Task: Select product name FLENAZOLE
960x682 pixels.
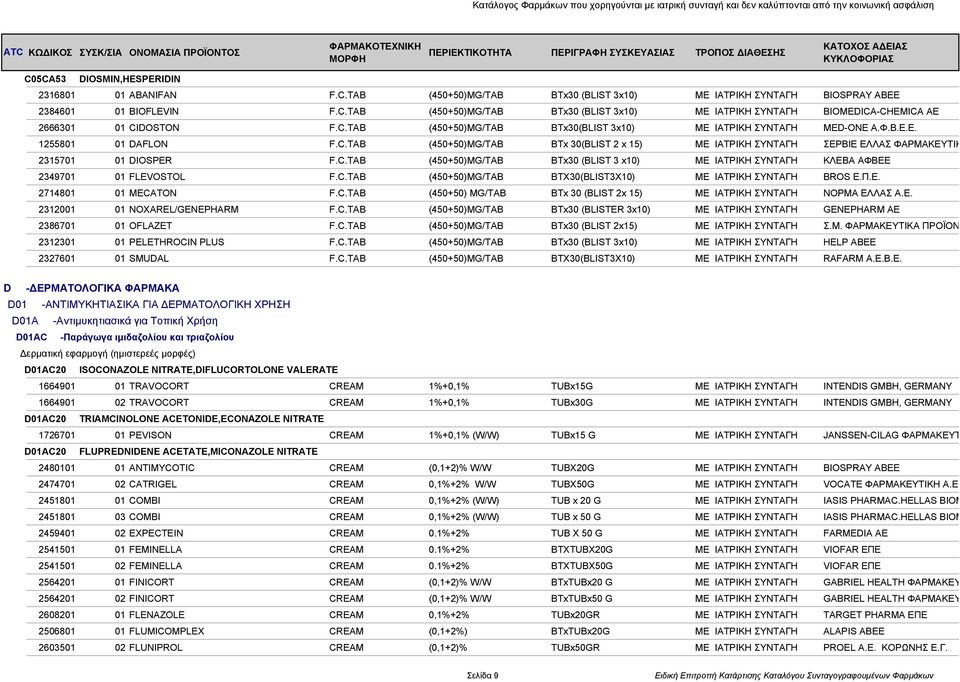Action: click(157, 615)
